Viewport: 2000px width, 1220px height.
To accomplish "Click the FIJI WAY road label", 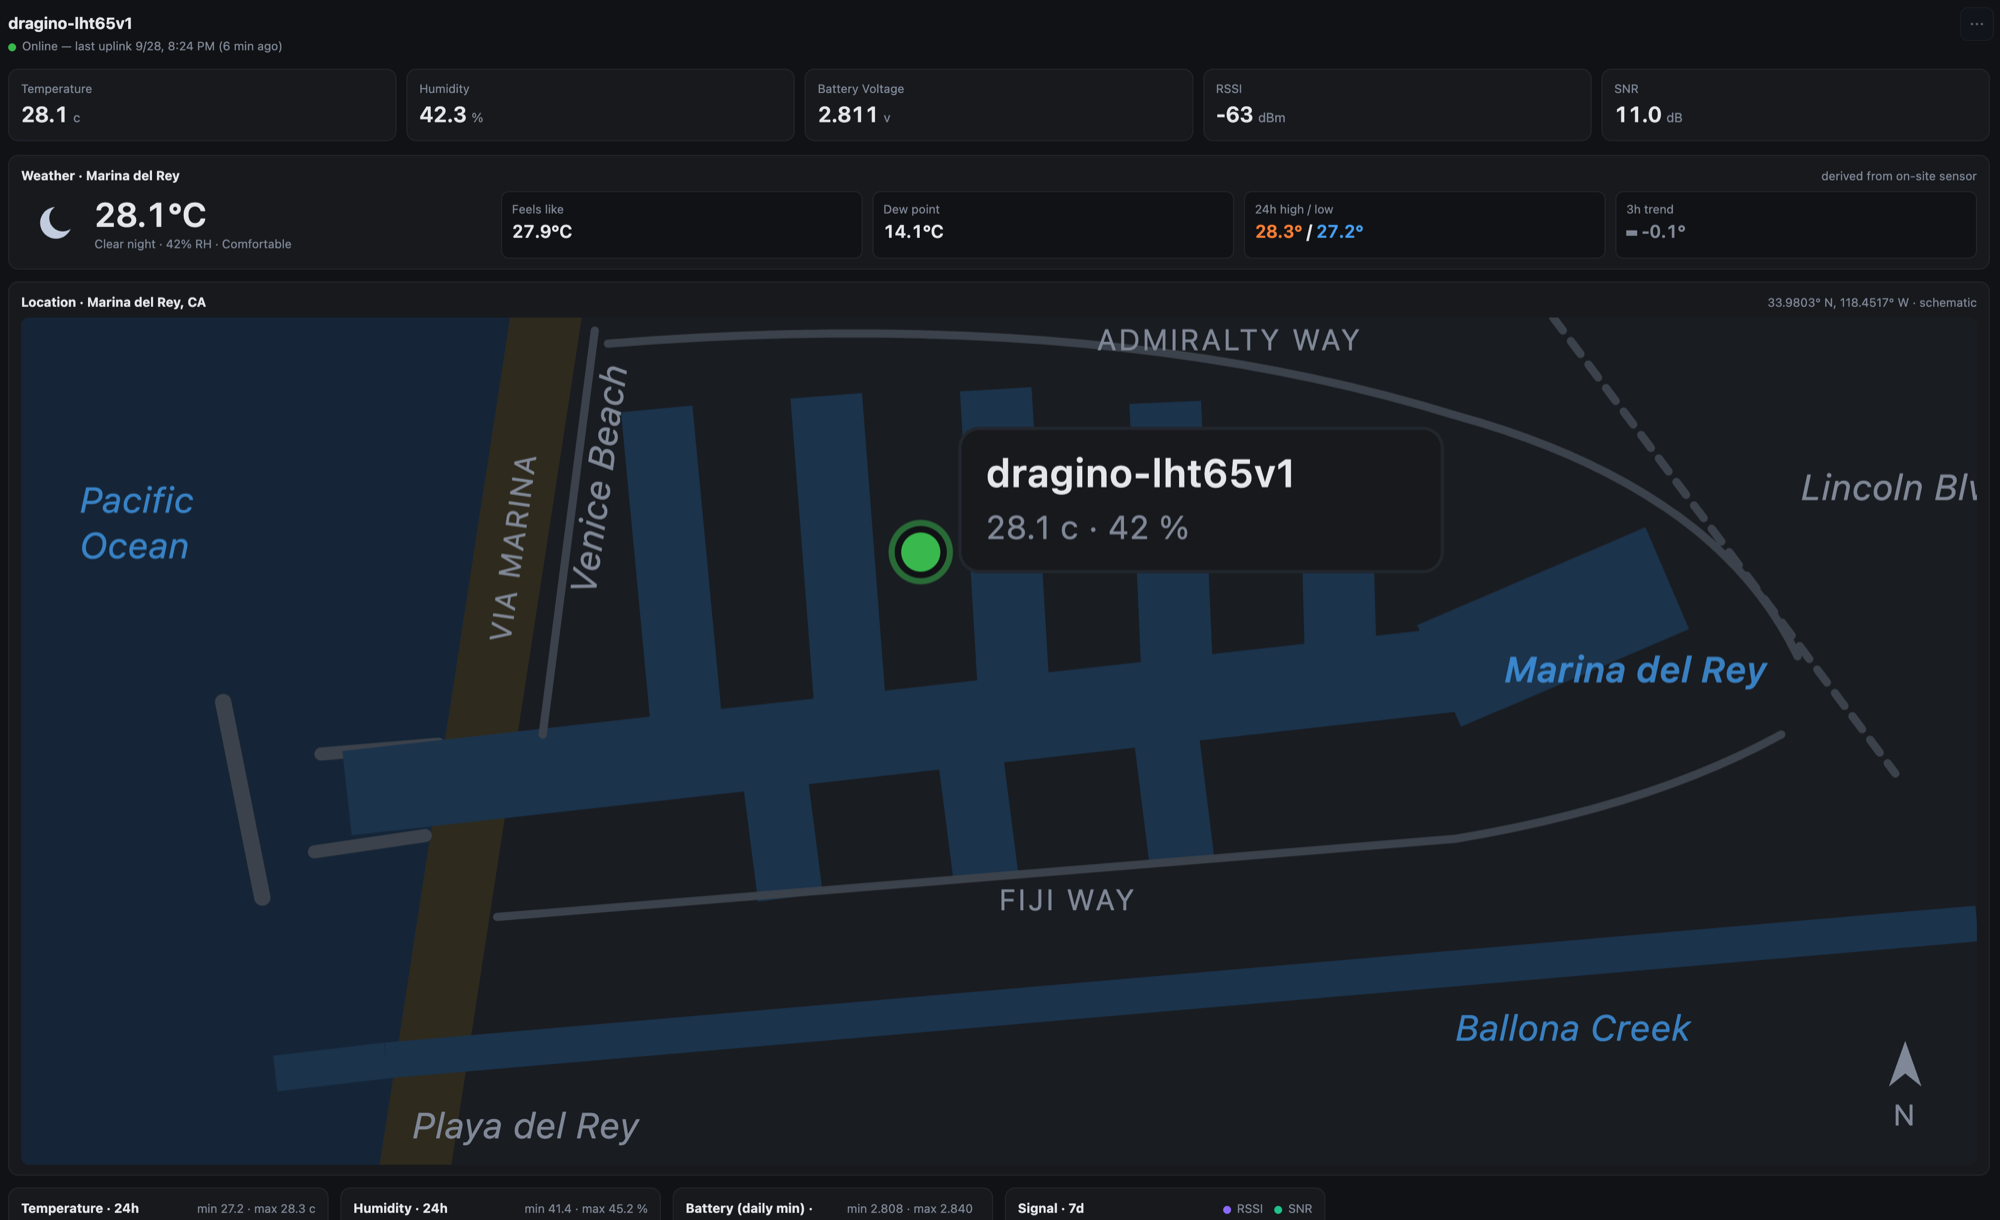I will [1067, 900].
